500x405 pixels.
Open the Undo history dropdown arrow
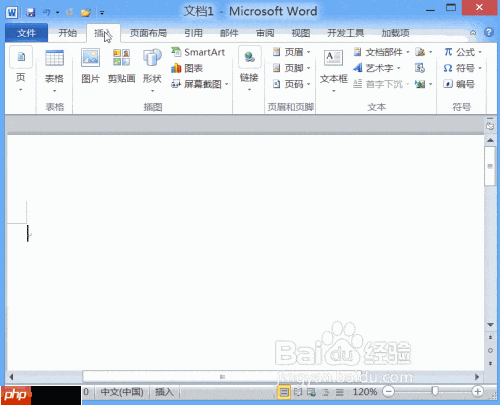click(57, 13)
